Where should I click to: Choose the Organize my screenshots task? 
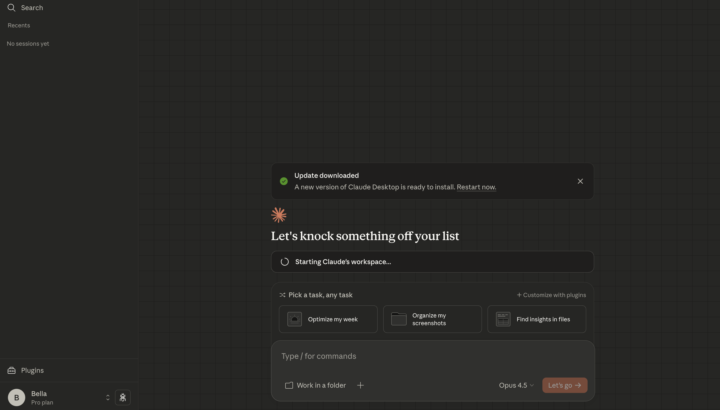pos(432,319)
